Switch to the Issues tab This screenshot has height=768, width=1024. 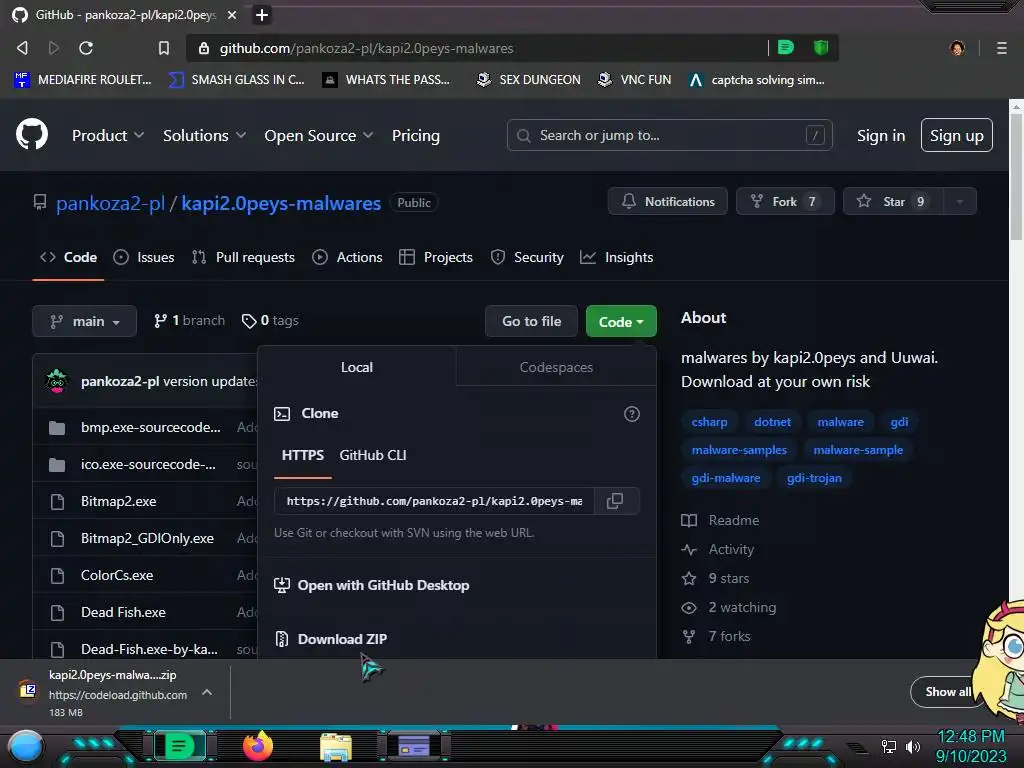[x=144, y=257]
